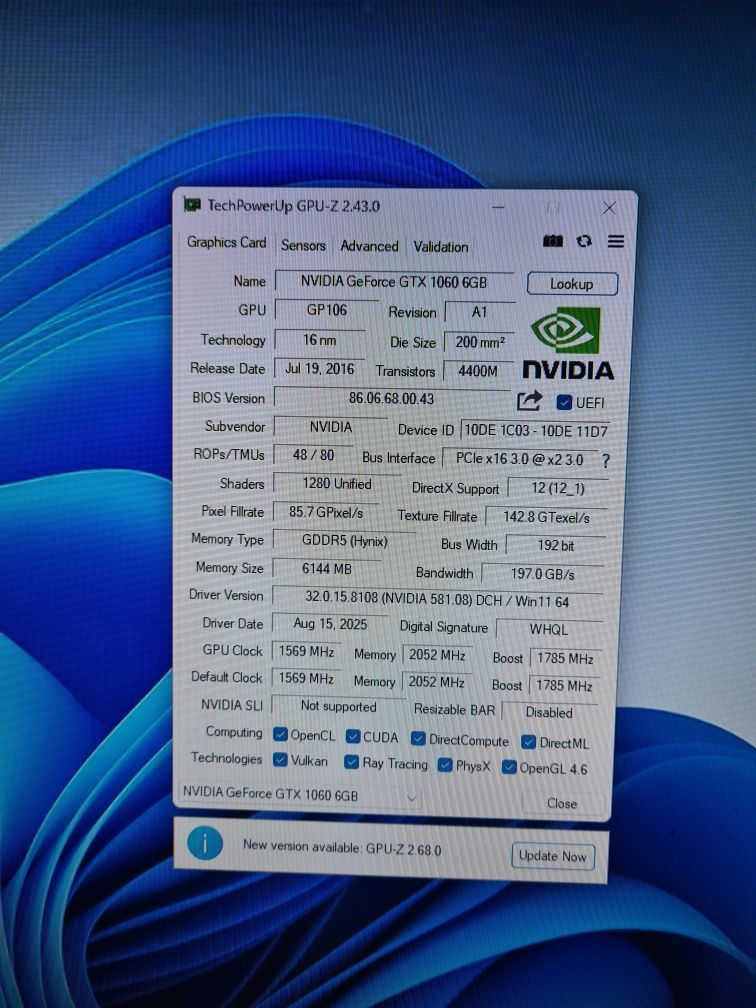Toggle the OpenCL checkbox
This screenshot has height=1008, width=756.
point(280,734)
